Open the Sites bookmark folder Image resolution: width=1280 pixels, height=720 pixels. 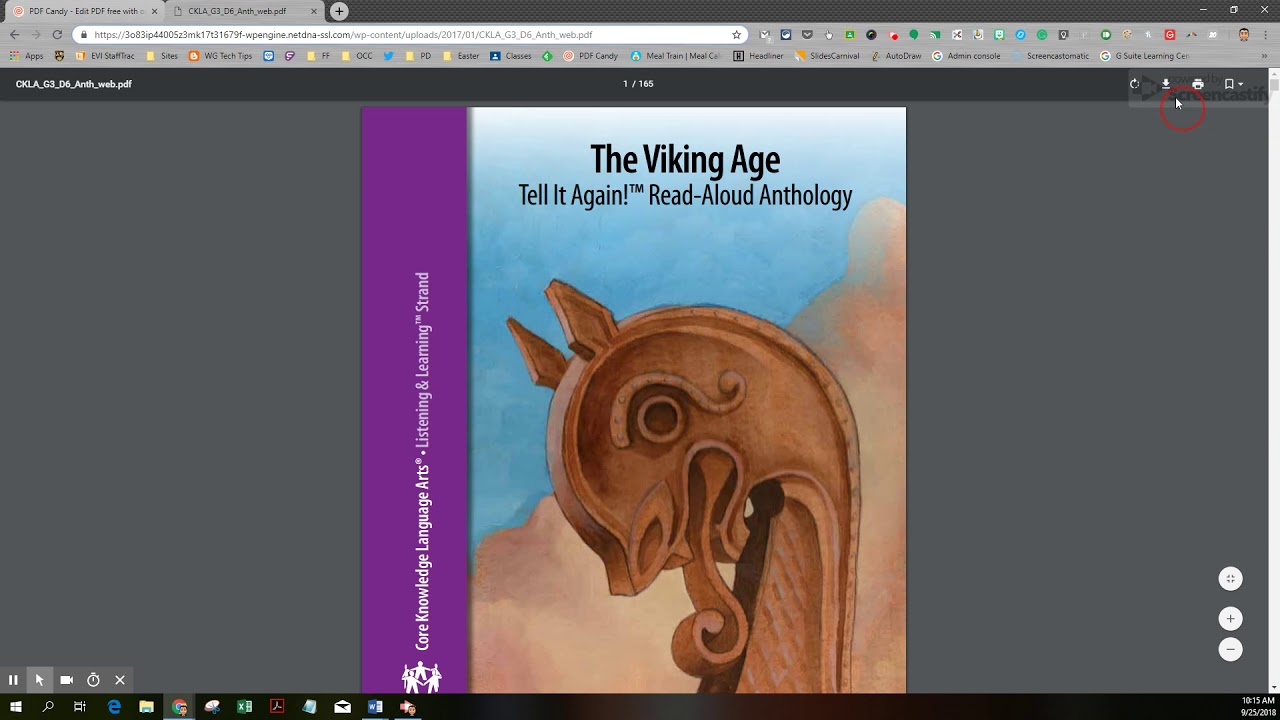(162, 56)
